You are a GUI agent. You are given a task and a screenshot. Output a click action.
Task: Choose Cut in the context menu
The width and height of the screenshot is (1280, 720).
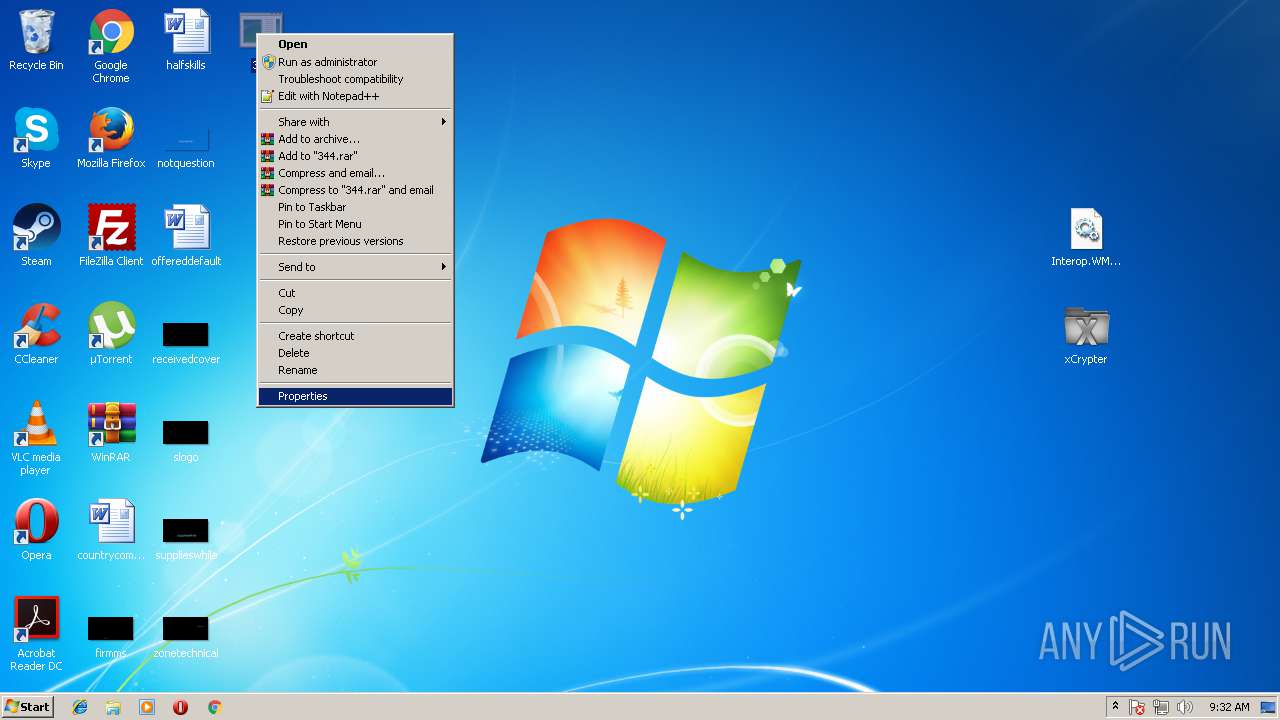tap(355, 293)
